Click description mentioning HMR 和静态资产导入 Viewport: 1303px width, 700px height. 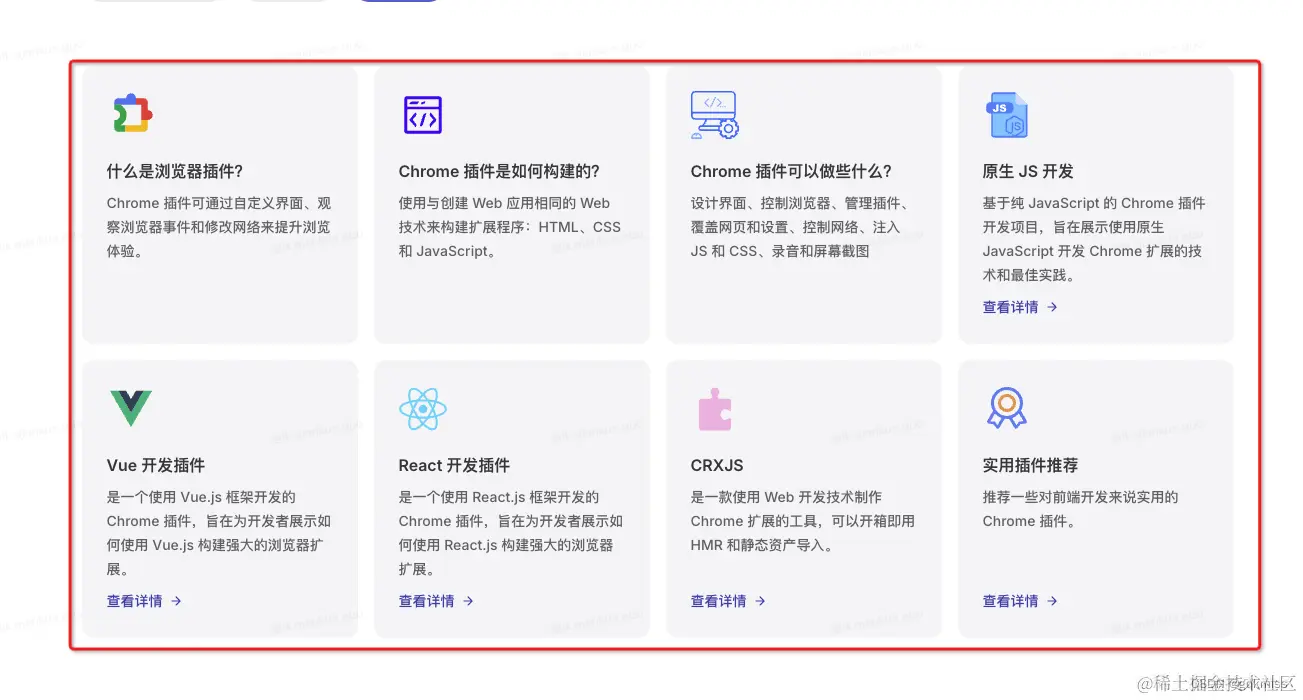pyautogui.click(x=803, y=521)
